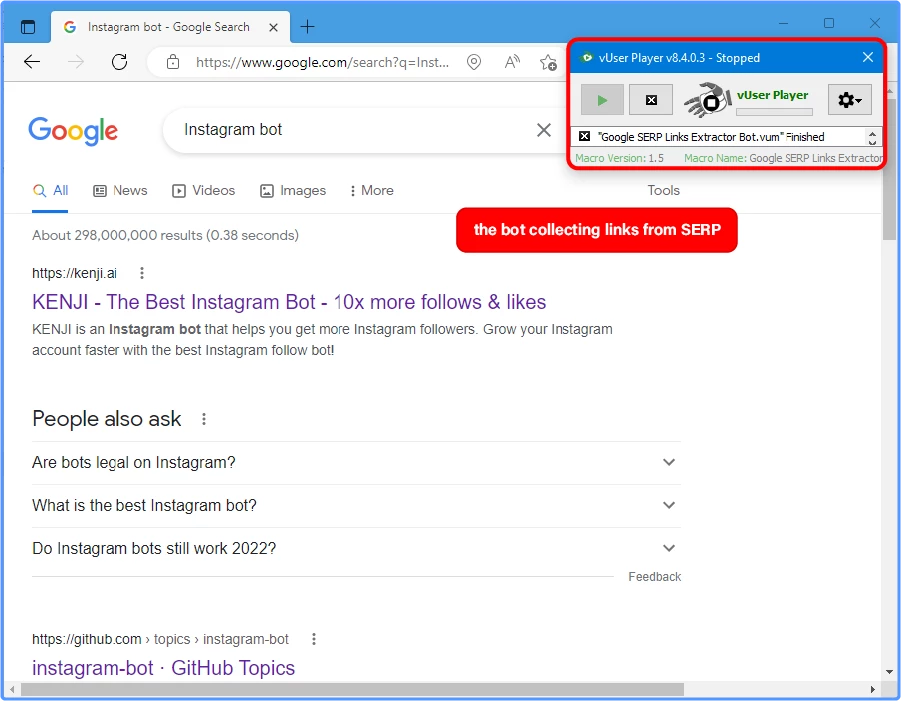Step the vUser Player log down

point(872,141)
